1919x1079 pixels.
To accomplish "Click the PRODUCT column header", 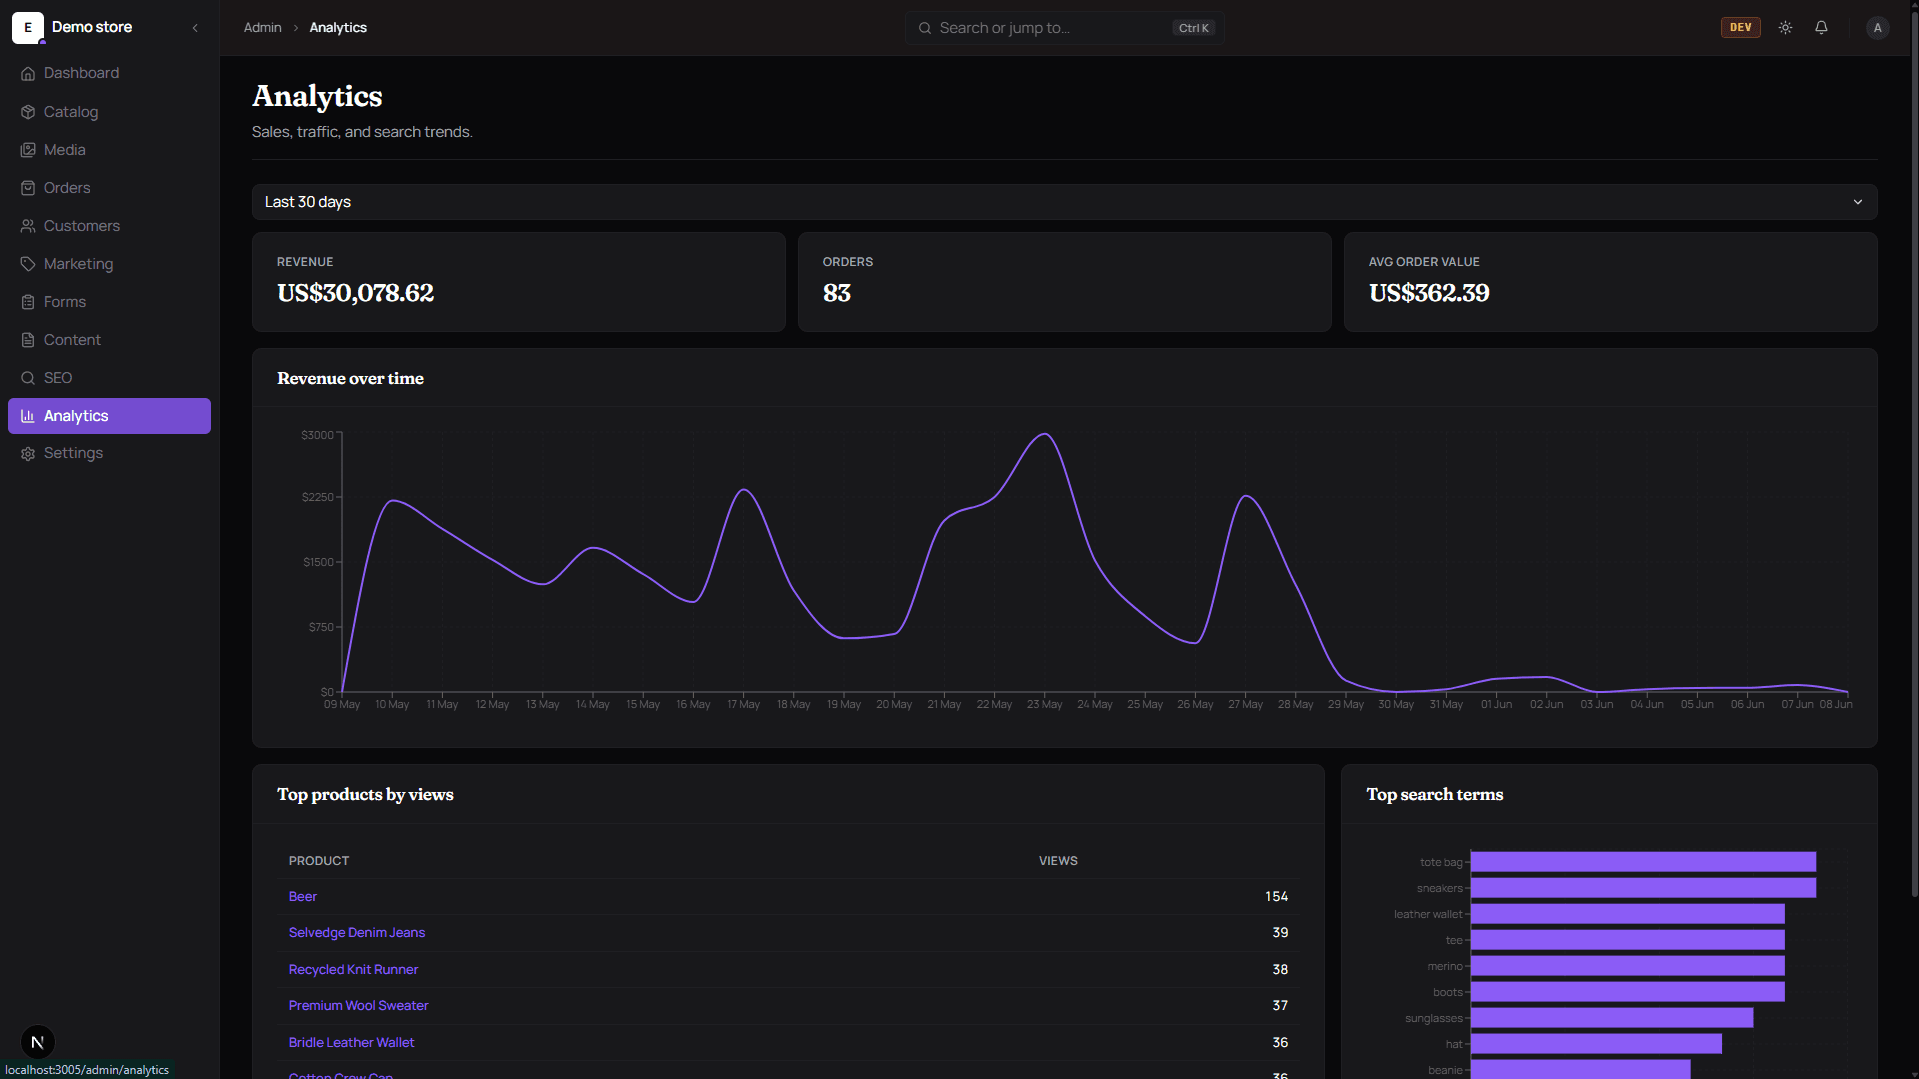I will (319, 861).
